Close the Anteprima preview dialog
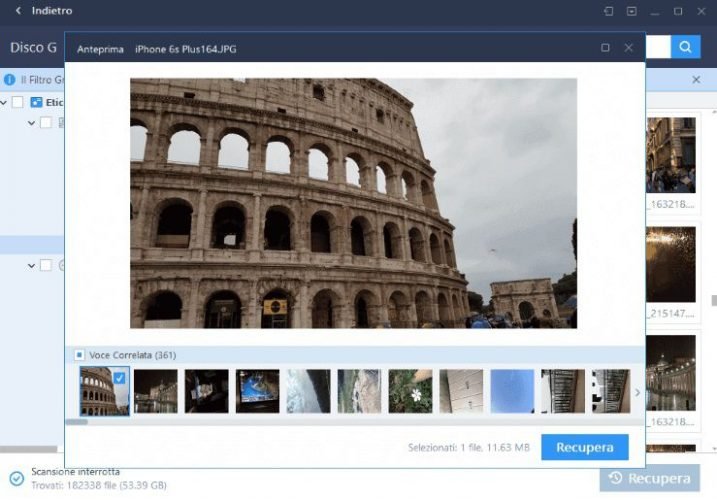This screenshot has width=717, height=500. click(629, 48)
